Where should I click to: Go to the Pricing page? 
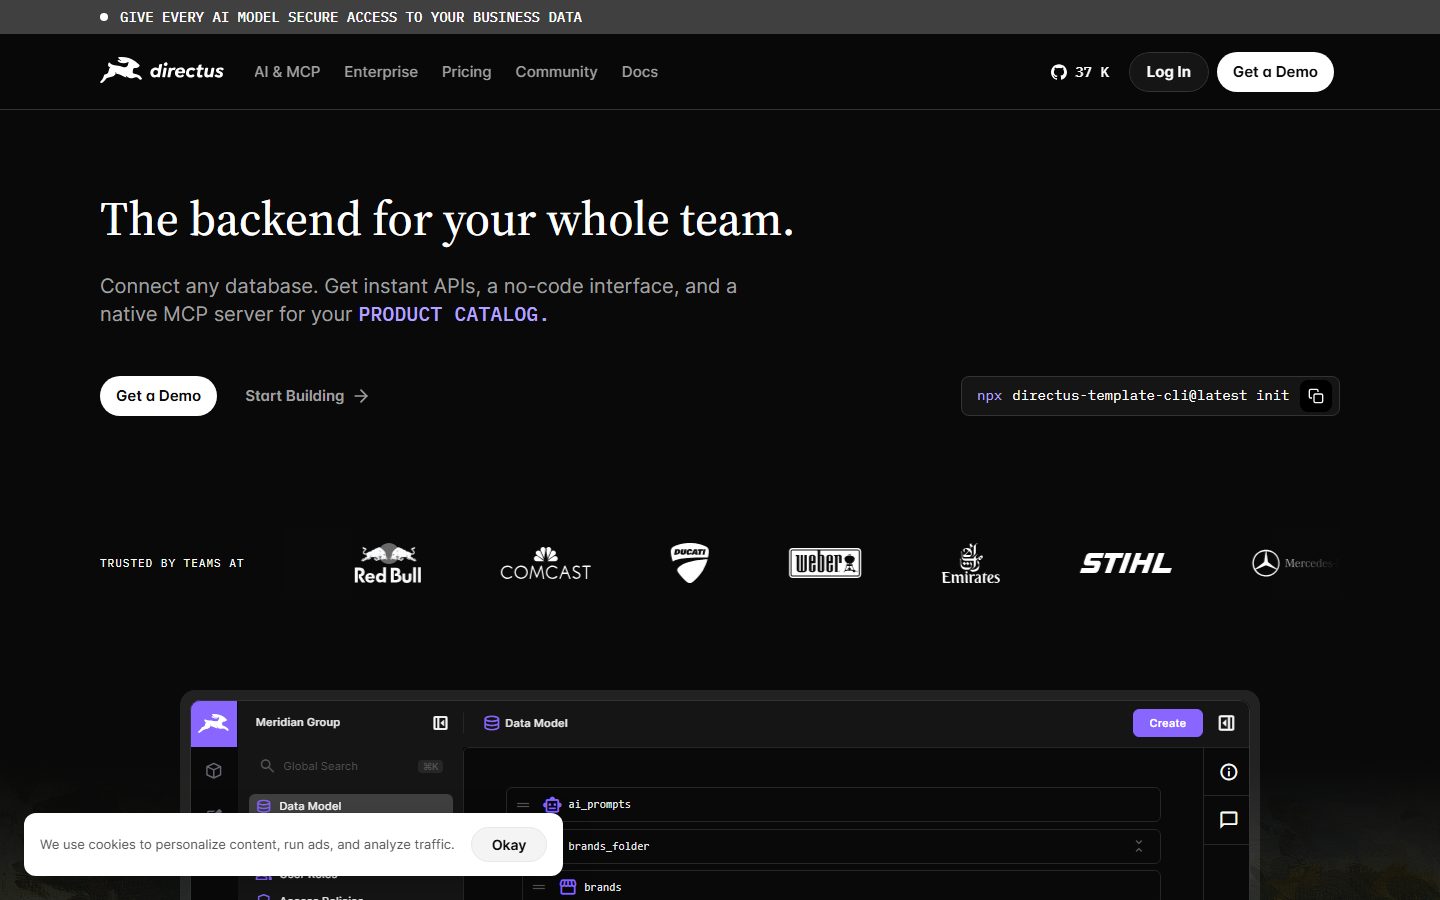(467, 72)
